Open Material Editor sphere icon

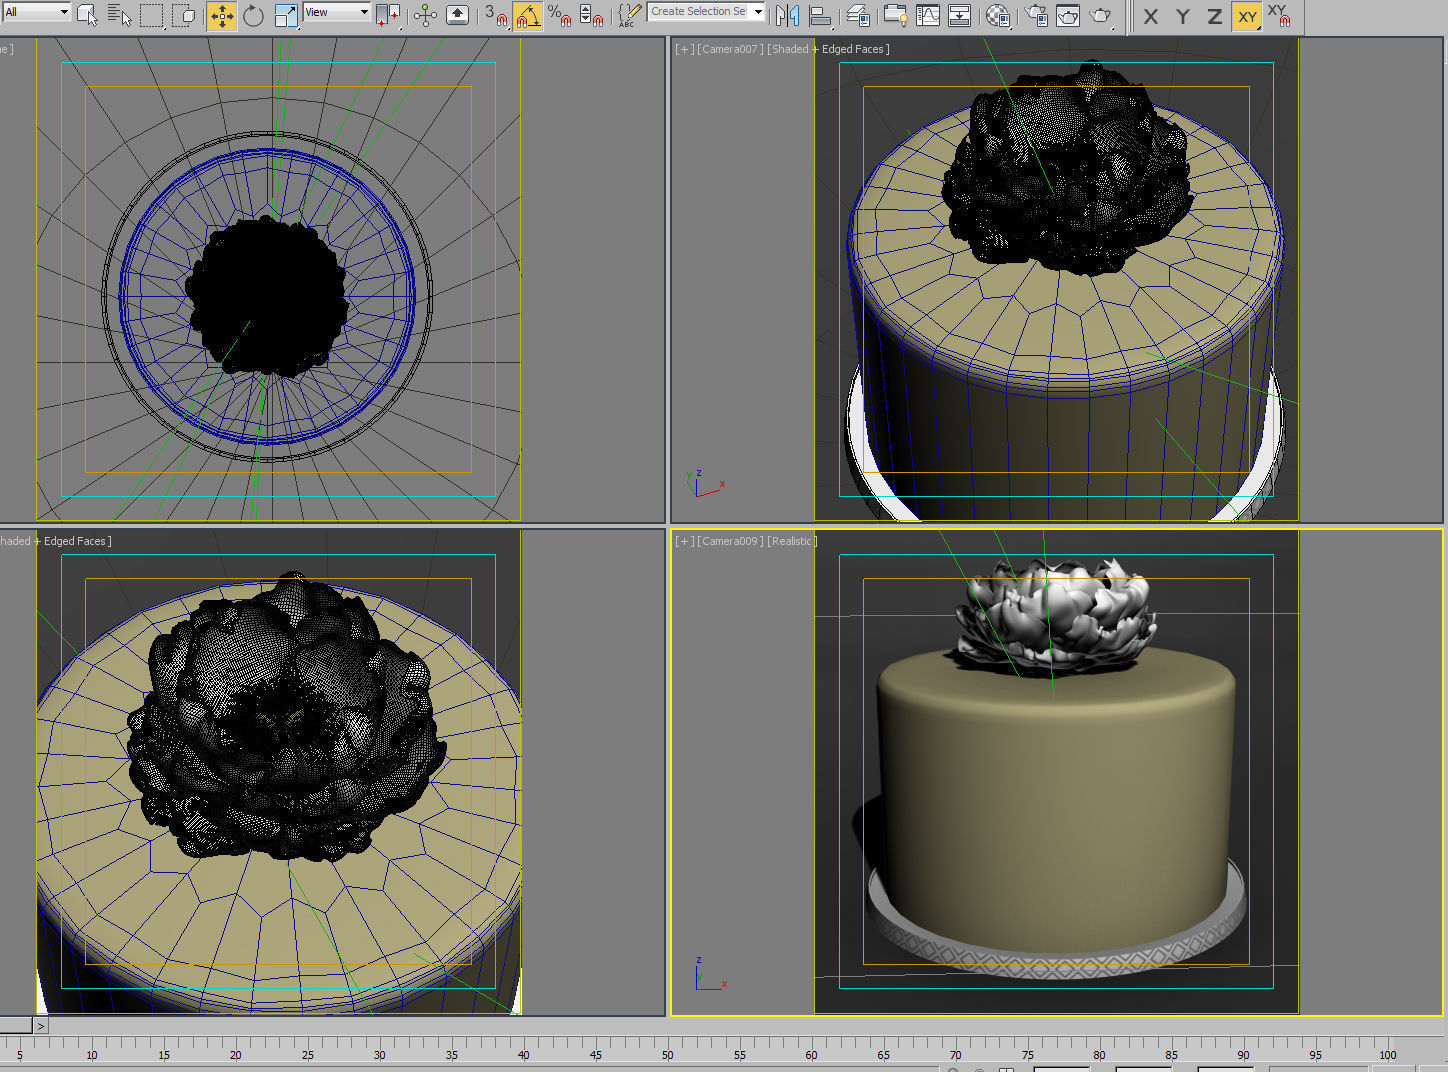[x=998, y=15]
